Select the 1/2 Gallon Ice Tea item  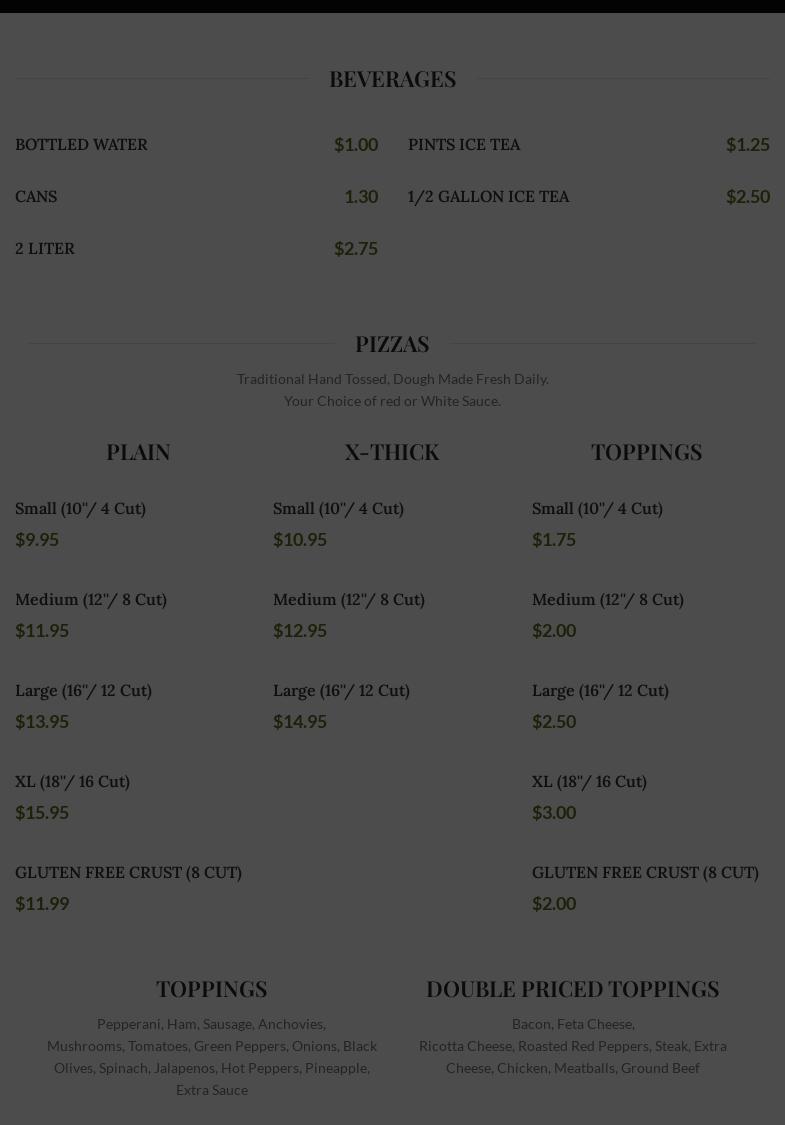[x=488, y=196]
